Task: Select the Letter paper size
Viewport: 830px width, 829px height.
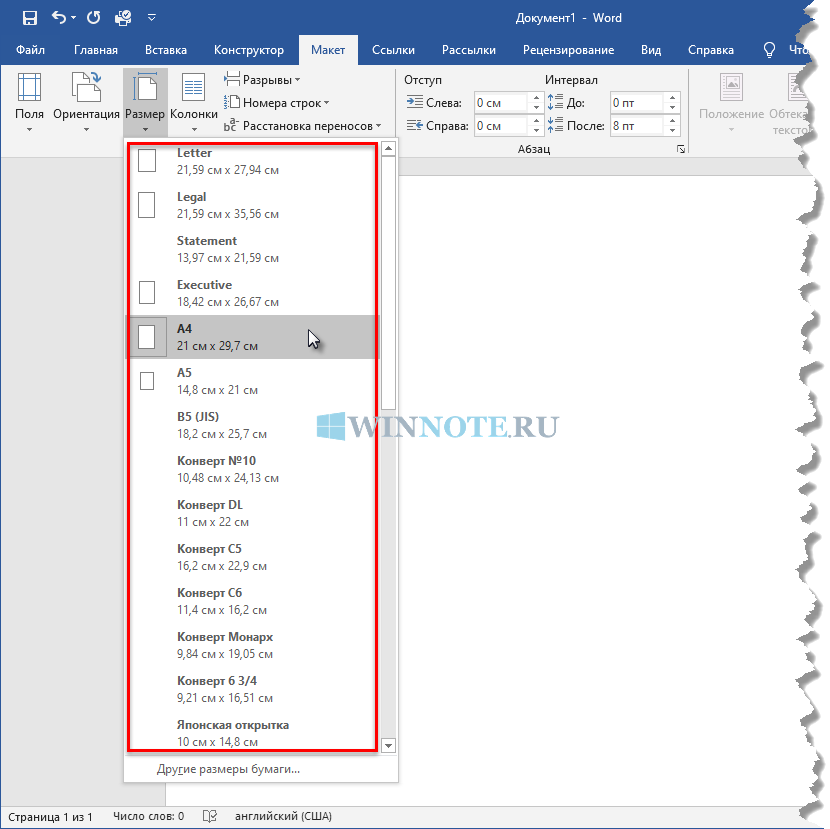Action: [x=253, y=161]
